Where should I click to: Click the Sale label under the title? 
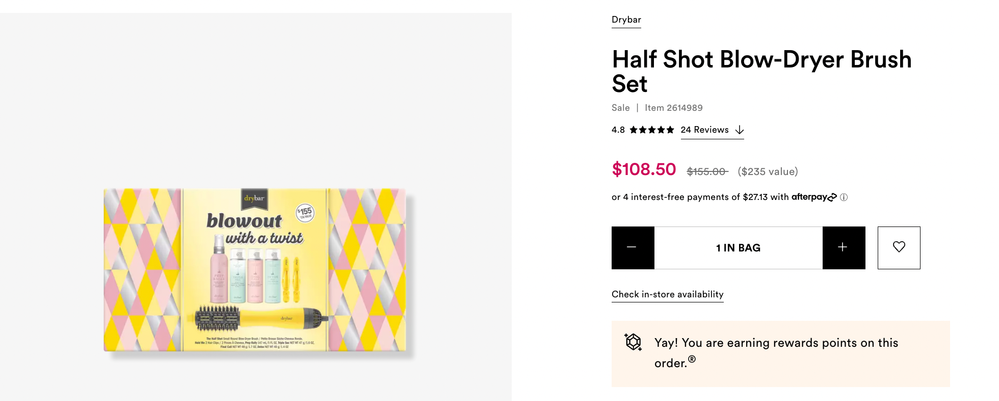click(x=621, y=108)
